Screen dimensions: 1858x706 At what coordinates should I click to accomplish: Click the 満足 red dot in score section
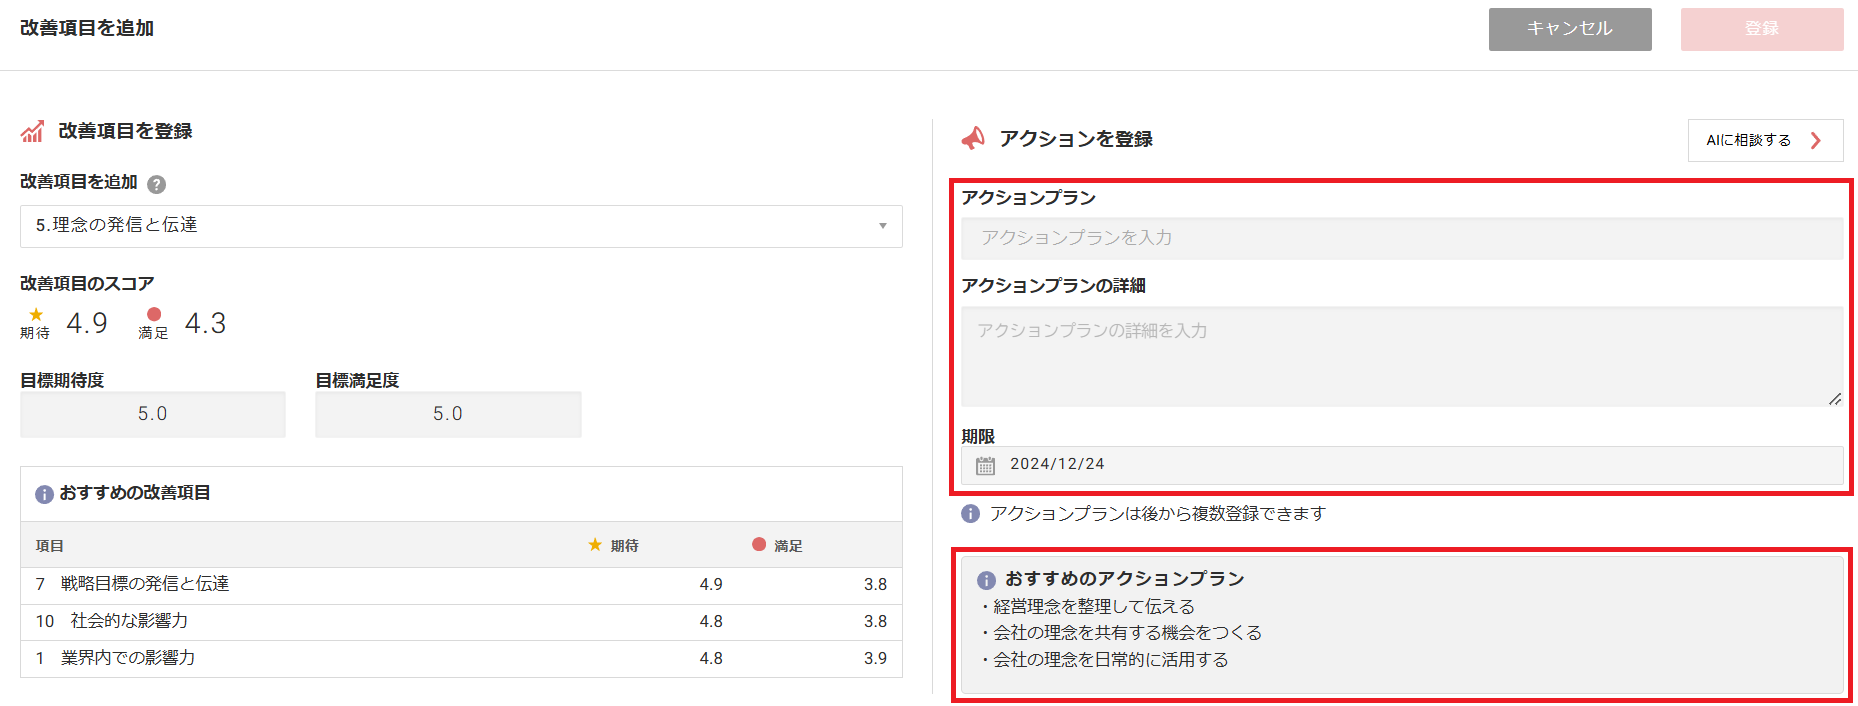click(154, 315)
